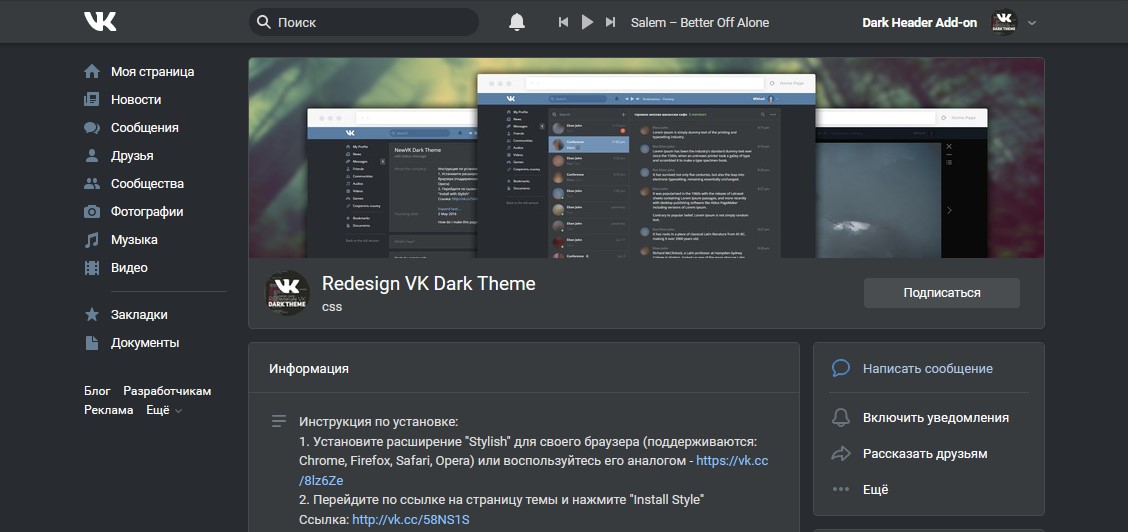Image resolution: width=1128 pixels, height=532 pixels.
Task: Play the current track in header
Action: [x=587, y=22]
